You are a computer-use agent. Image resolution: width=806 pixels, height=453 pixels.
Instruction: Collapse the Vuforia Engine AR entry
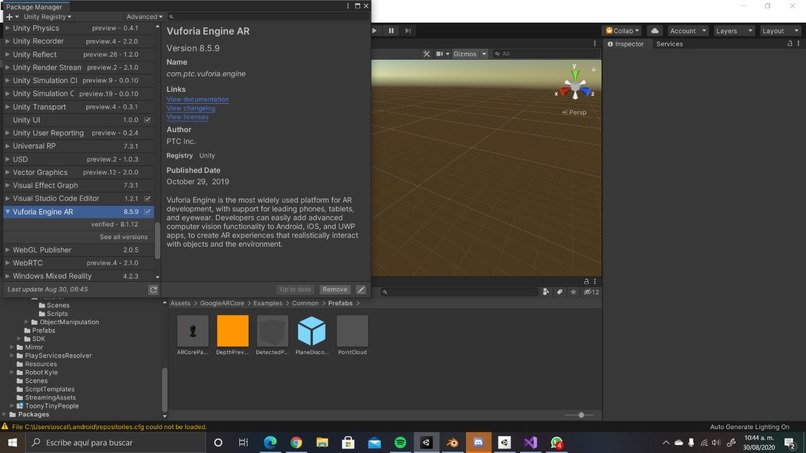(x=8, y=211)
